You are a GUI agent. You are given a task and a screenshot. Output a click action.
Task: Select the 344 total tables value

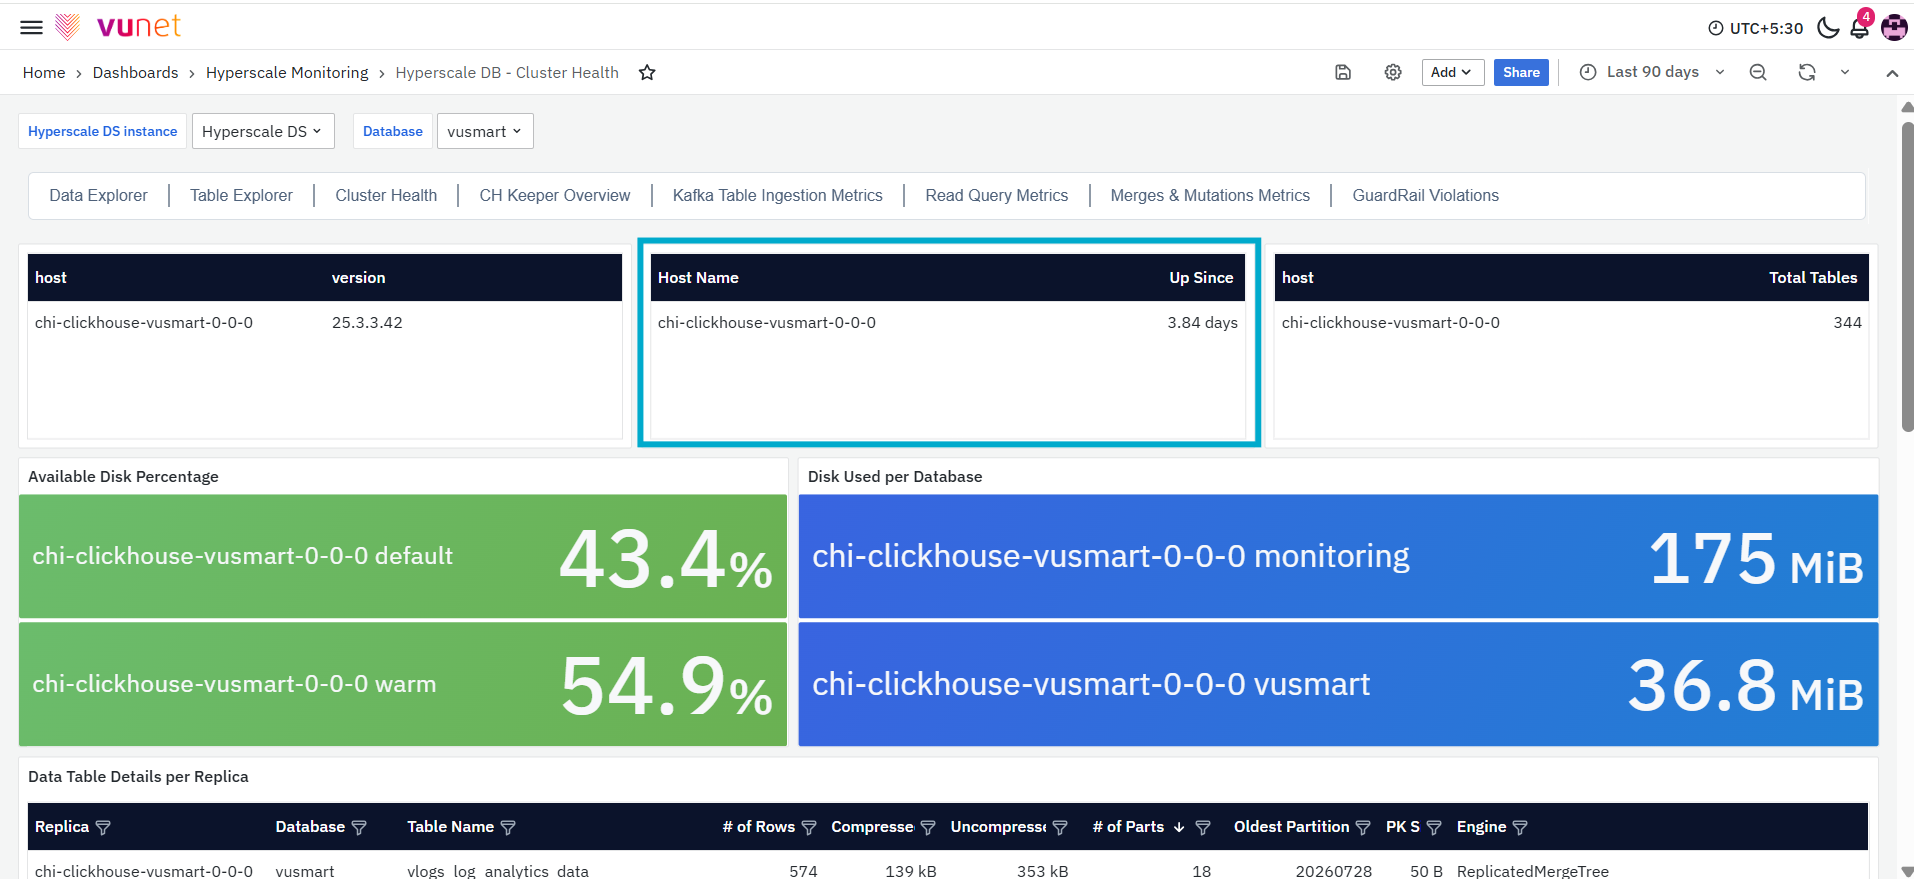tap(1847, 323)
